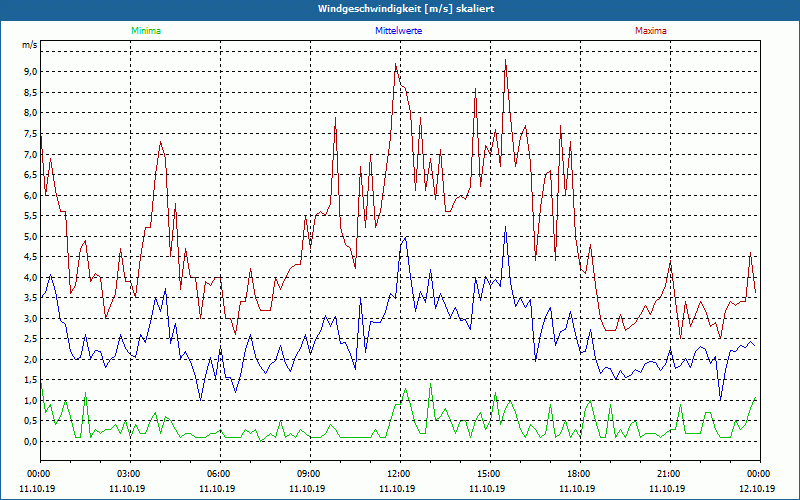Screen dimensions: 800x500
Task: Click the 09:00 time axis label
Action: pos(310,474)
